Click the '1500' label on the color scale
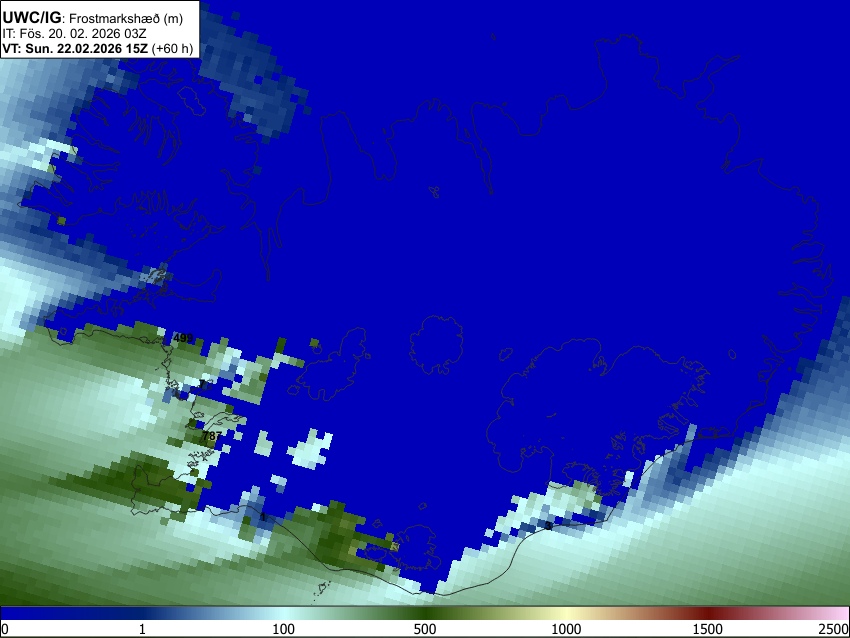The width and height of the screenshot is (850, 638). coord(708,629)
